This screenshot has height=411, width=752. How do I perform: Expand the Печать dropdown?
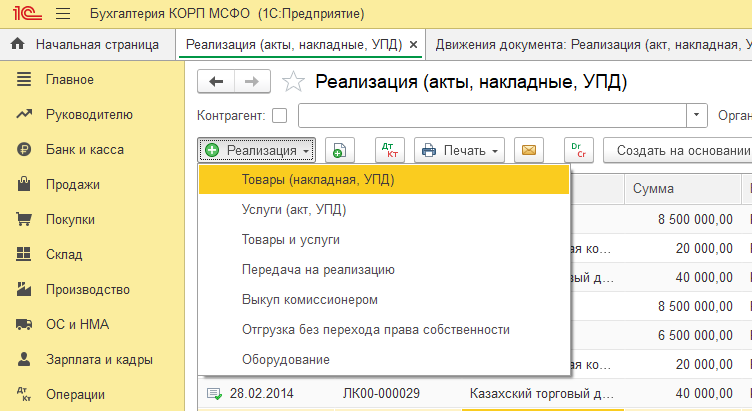[x=495, y=151]
